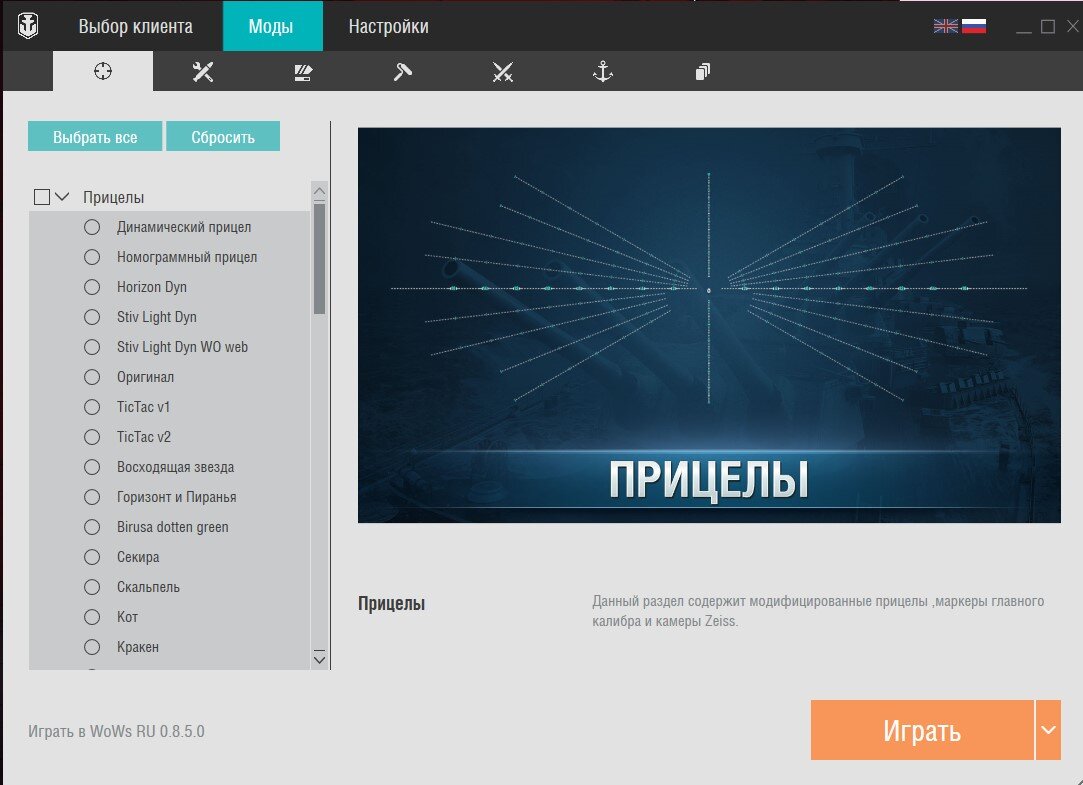Click the Прицелы tree group label
Screen dimensions: 1083x785
click(x=113, y=197)
